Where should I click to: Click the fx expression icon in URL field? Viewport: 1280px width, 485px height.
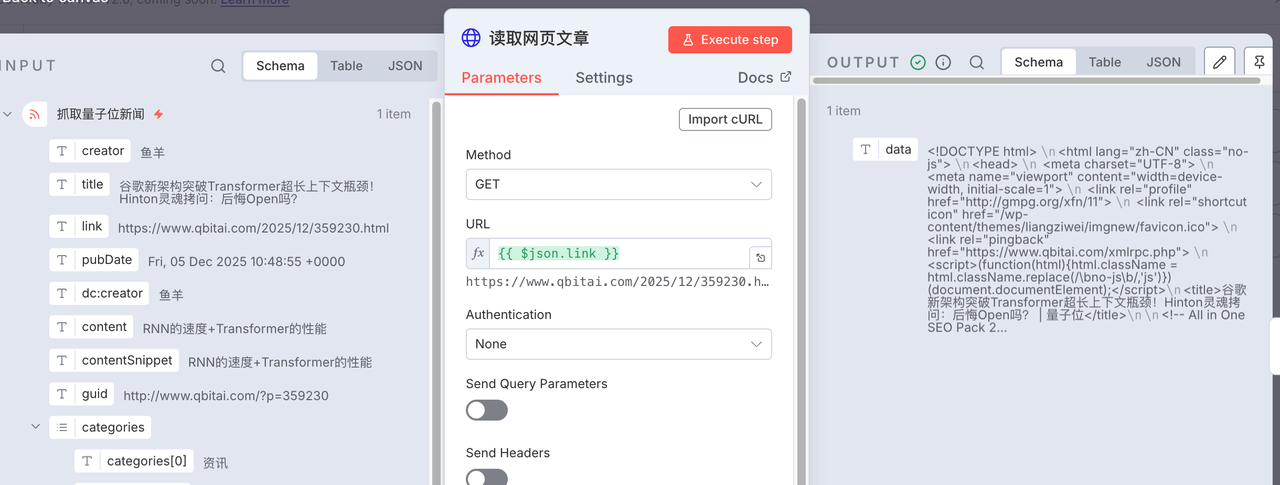coord(478,254)
